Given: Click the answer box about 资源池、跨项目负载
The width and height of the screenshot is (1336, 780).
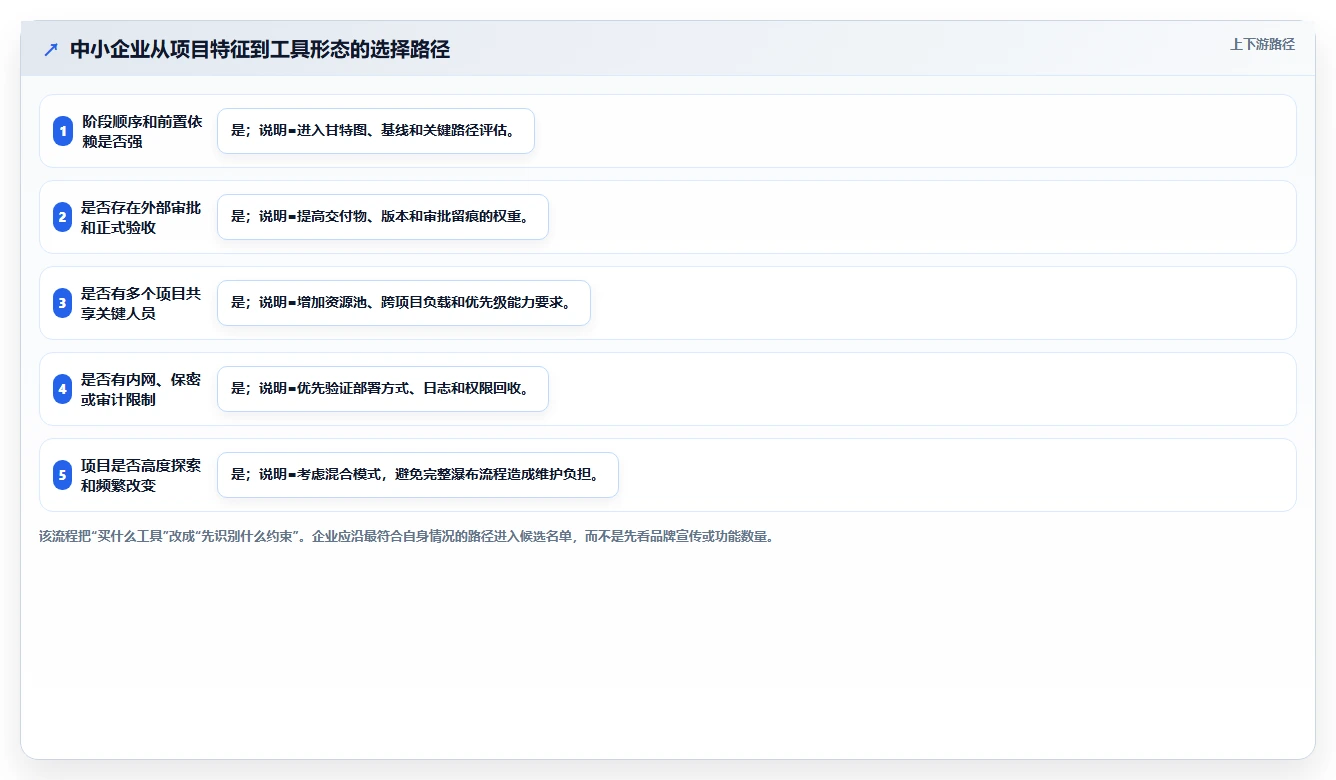Looking at the screenshot, I should pyautogui.click(x=404, y=303).
